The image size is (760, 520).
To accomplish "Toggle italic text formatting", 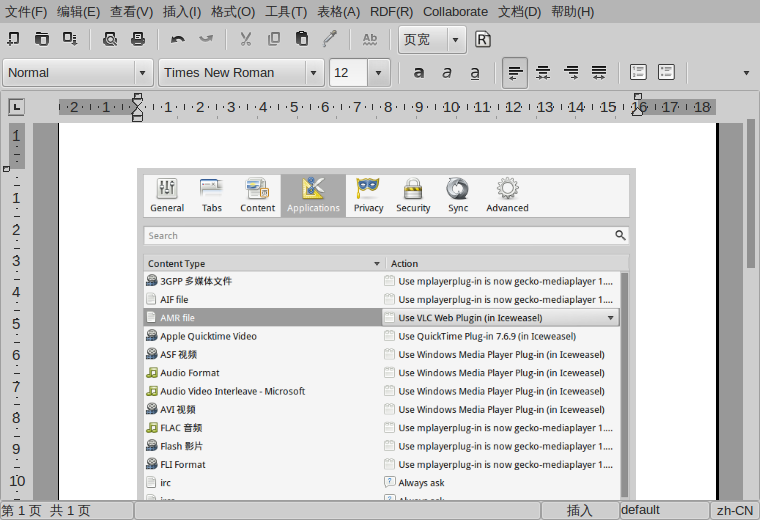I will pyautogui.click(x=447, y=73).
